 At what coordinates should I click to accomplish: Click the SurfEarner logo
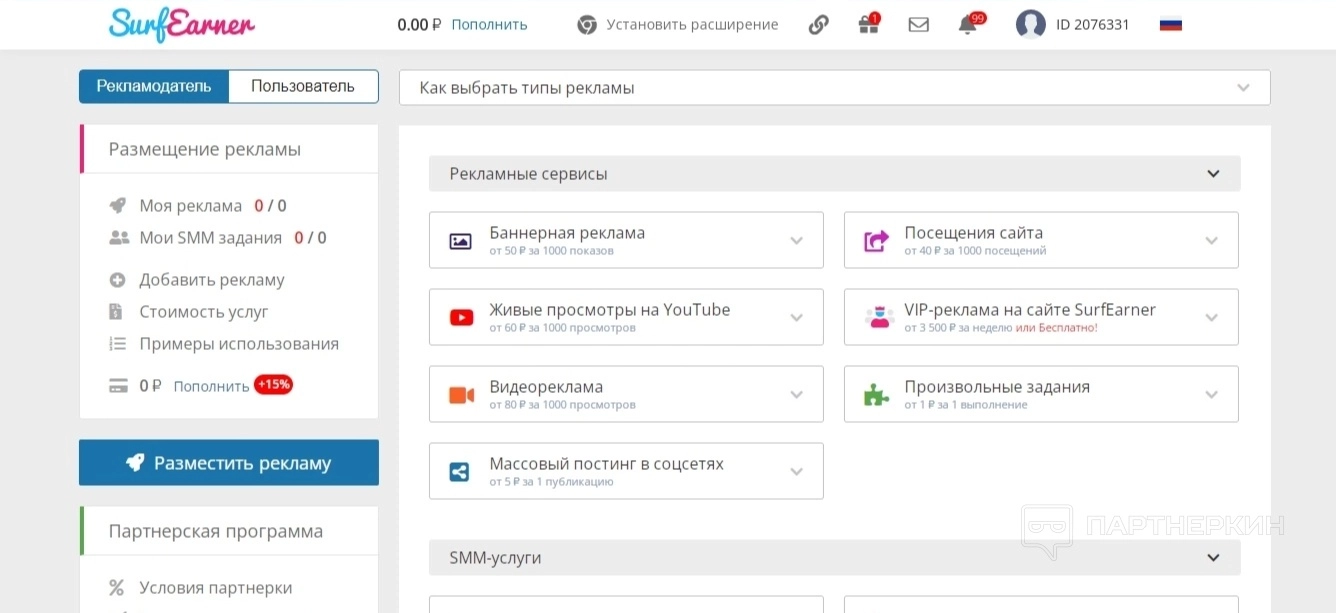(182, 23)
